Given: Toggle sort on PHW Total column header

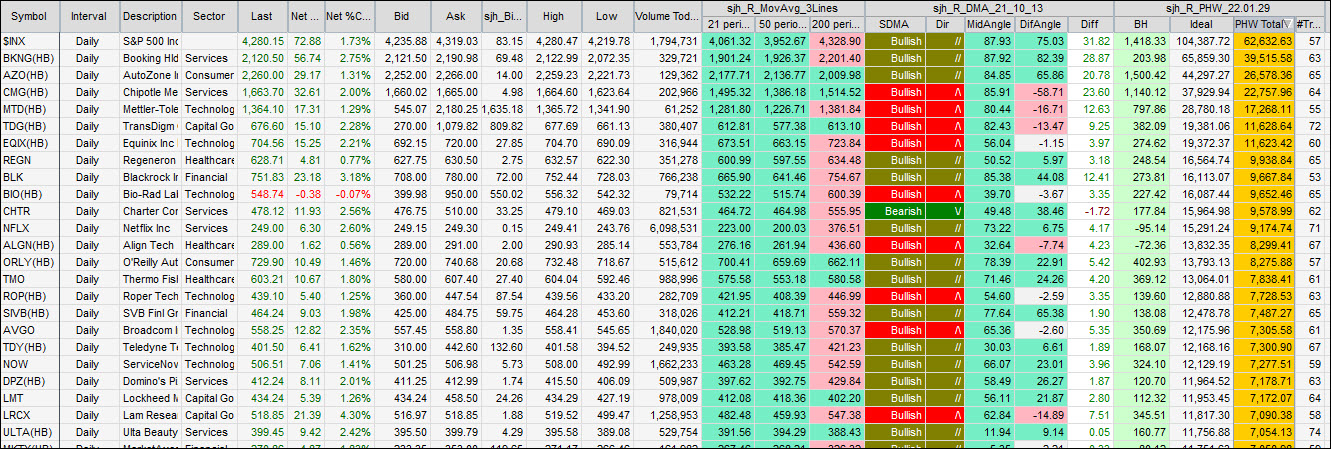Looking at the screenshot, I should point(1263,24).
